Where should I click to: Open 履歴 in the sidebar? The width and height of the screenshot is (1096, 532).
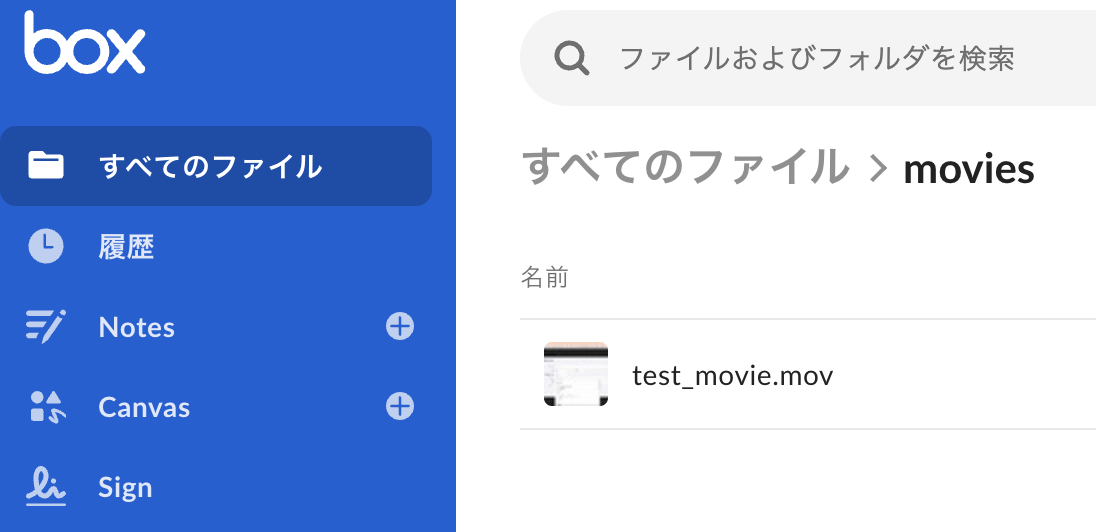126,247
